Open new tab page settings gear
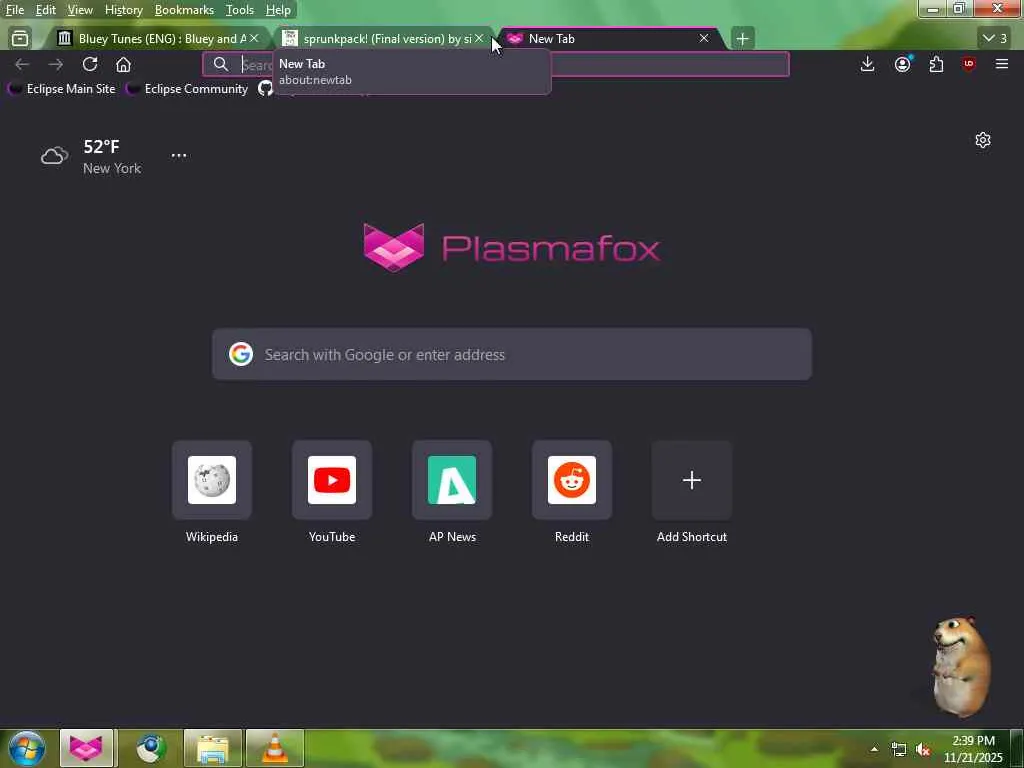Viewport: 1024px width, 768px height. point(983,140)
